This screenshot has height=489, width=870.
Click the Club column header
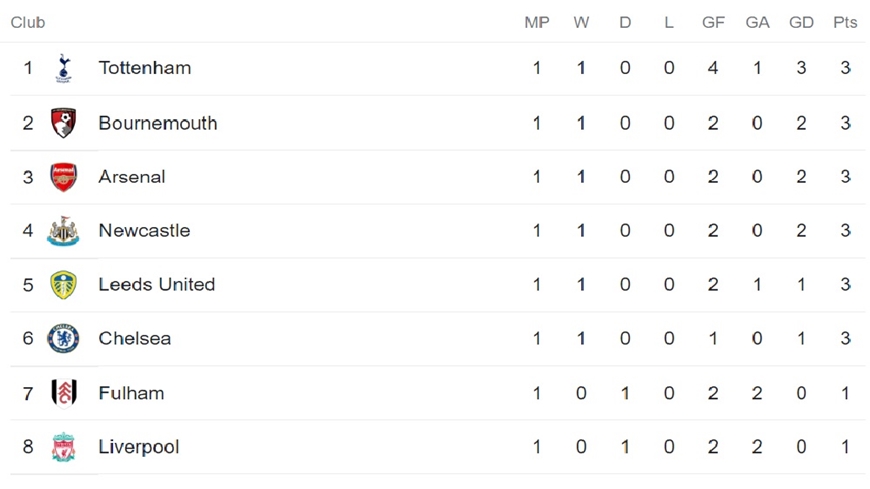click(28, 22)
